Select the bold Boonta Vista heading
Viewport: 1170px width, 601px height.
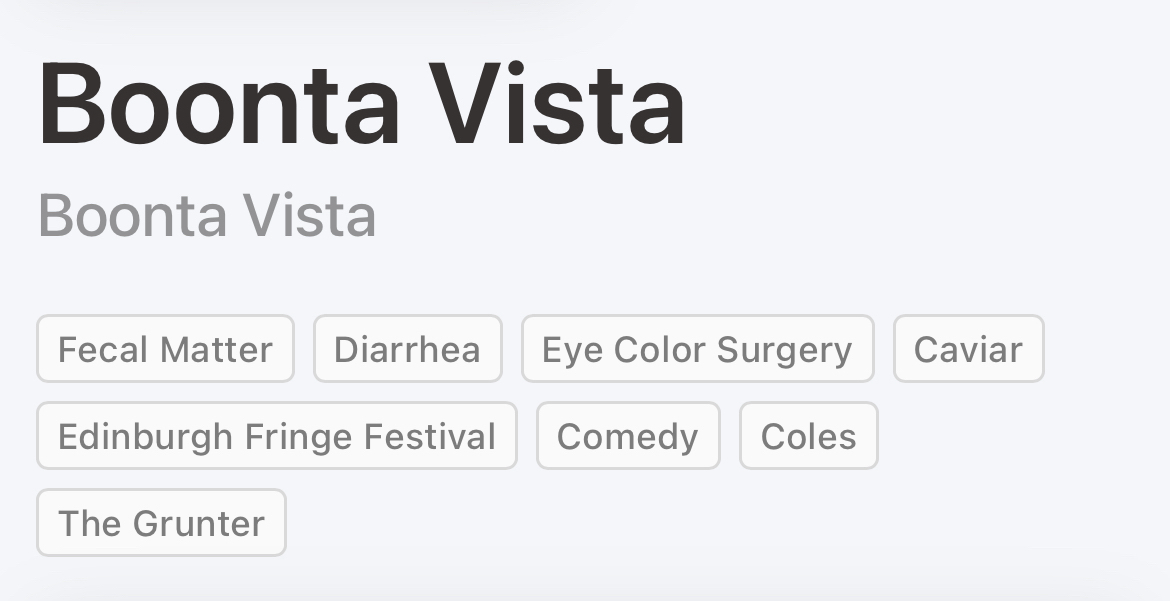click(362, 104)
